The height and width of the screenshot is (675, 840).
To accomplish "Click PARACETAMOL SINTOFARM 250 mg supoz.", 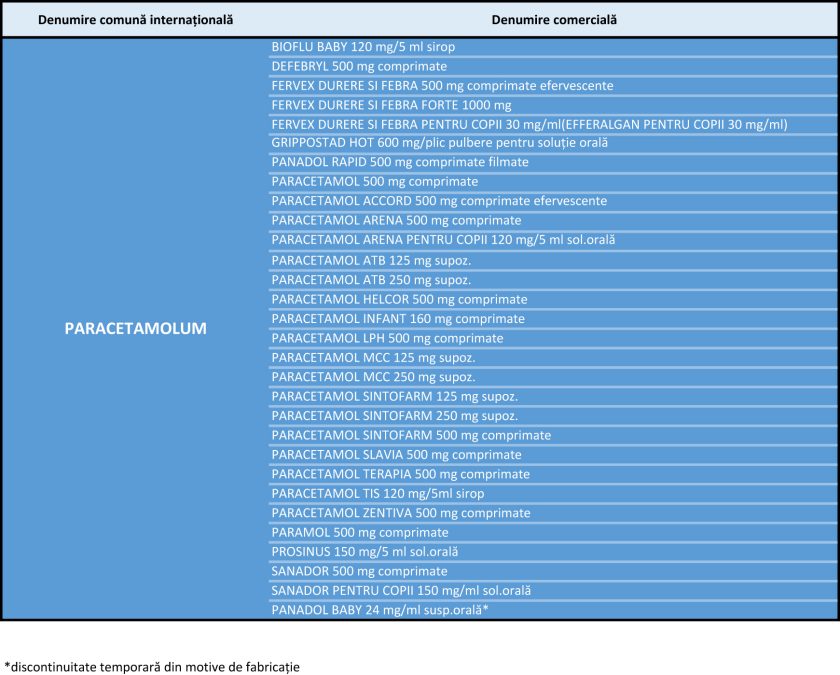I will [x=553, y=416].
